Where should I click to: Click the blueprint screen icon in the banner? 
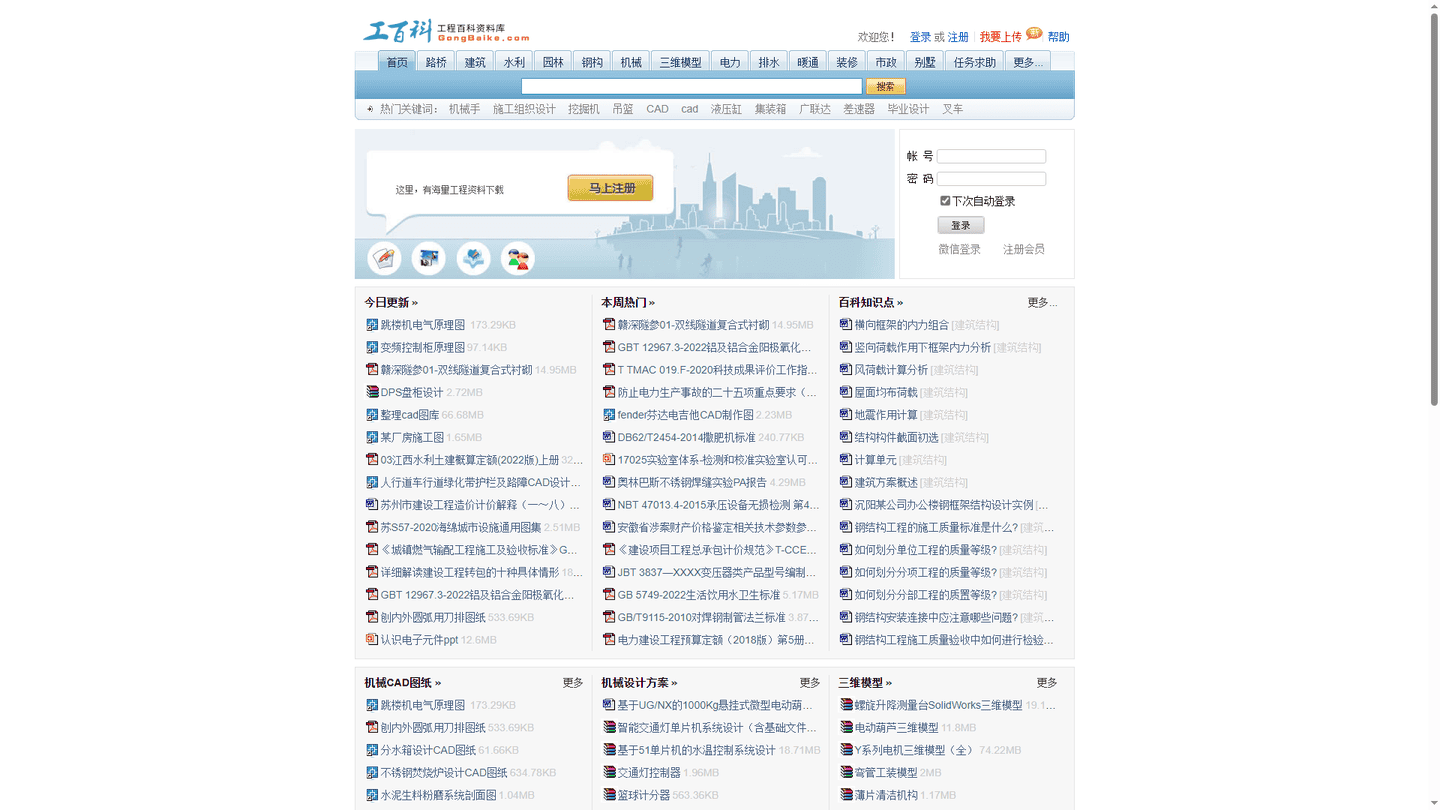pyautogui.click(x=429, y=259)
